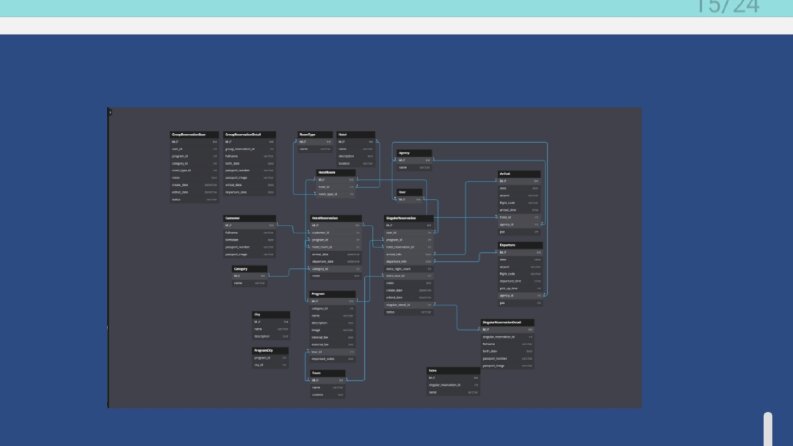Select the ProgramCity table header

point(270,350)
